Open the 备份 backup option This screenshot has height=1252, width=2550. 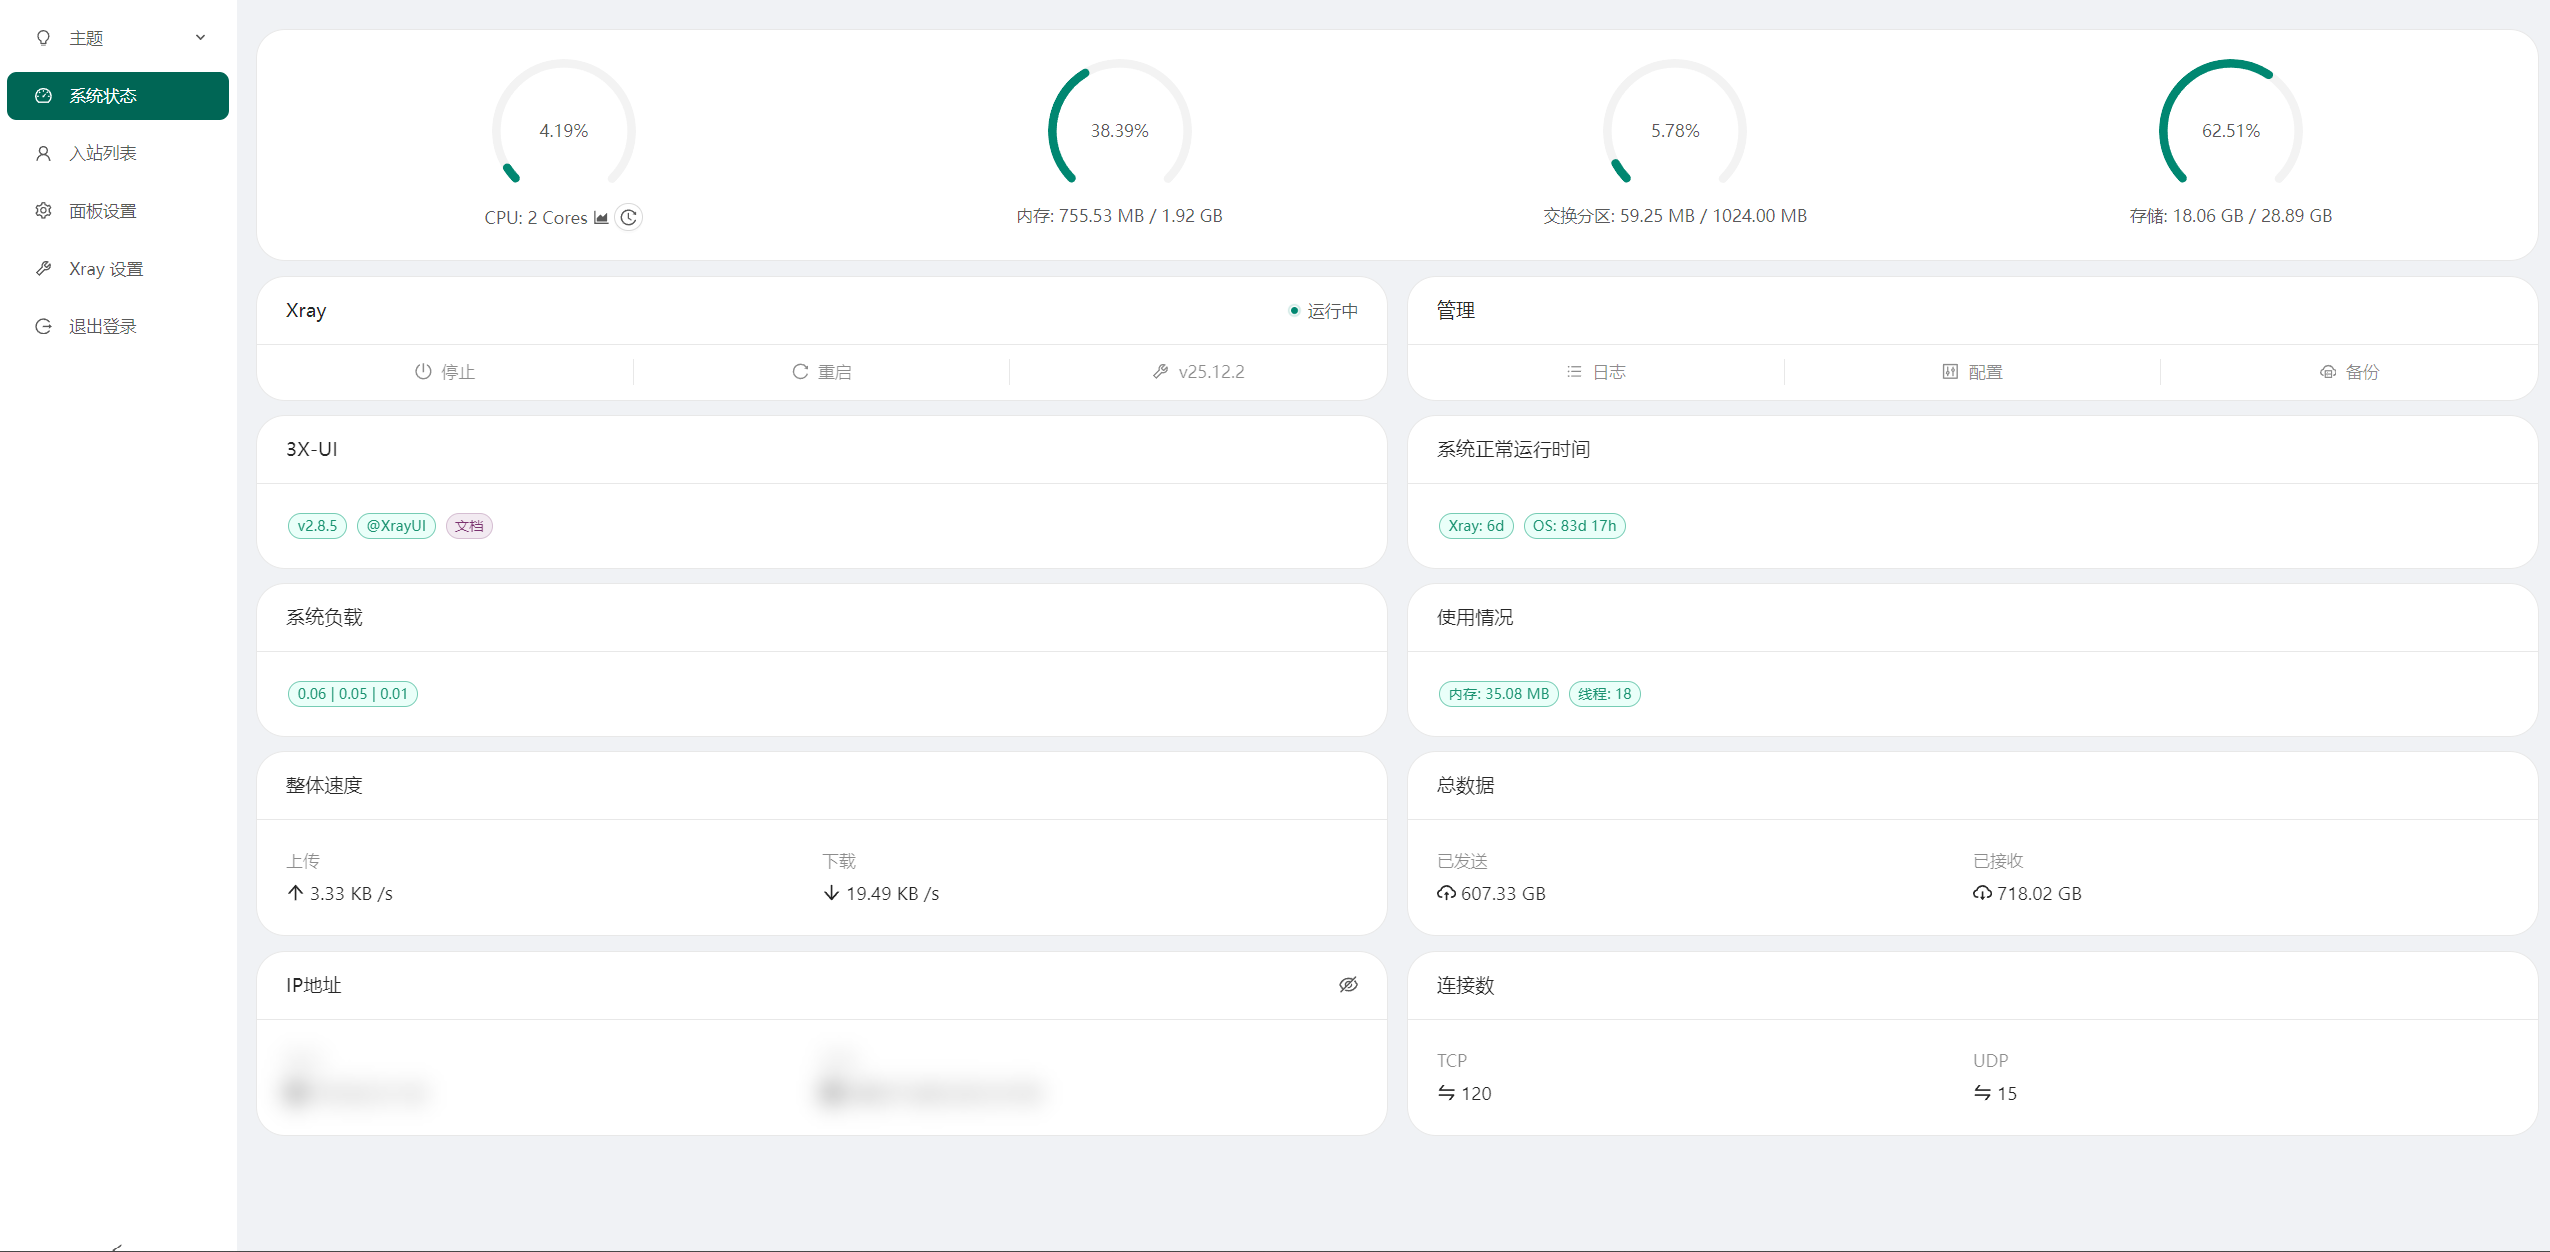[2349, 372]
